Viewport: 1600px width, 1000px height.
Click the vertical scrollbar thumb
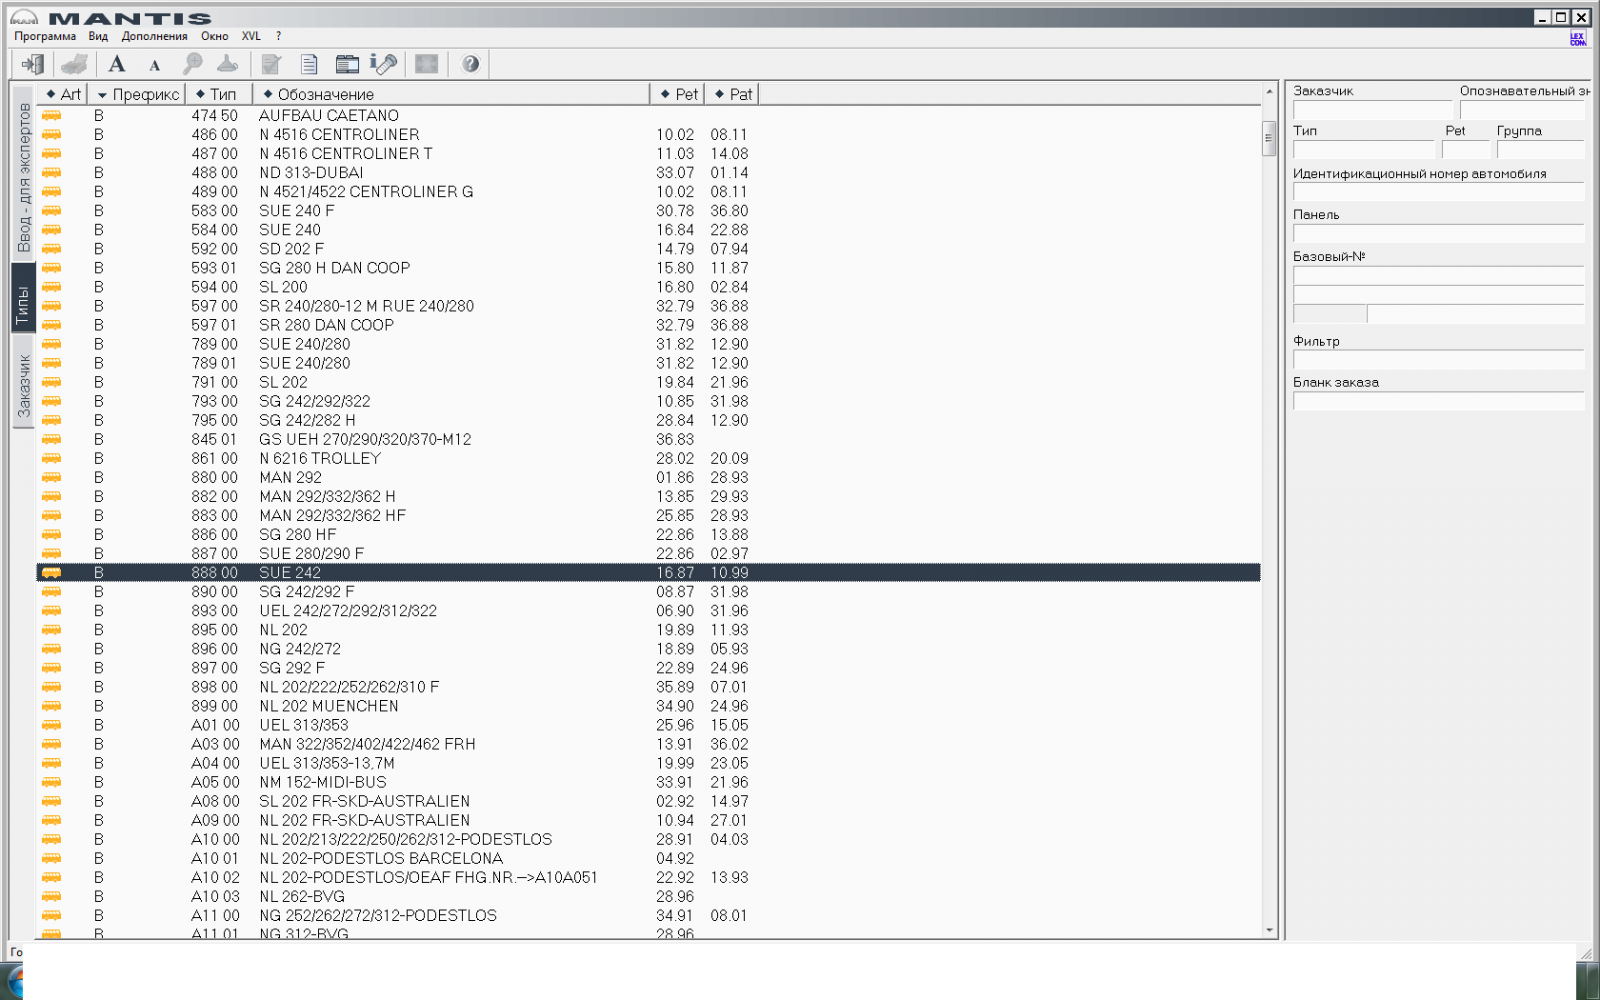(x=1269, y=138)
